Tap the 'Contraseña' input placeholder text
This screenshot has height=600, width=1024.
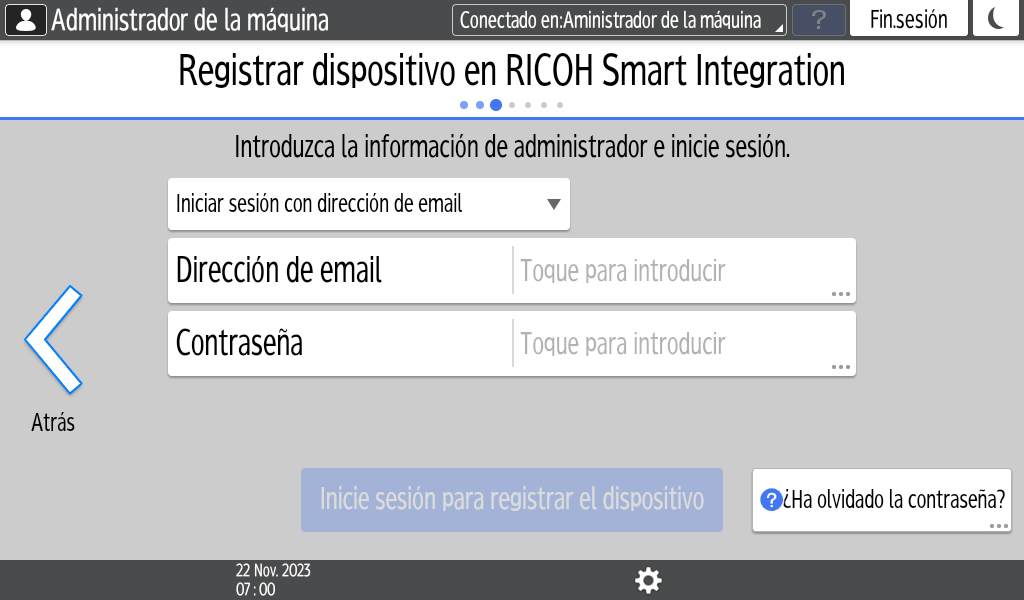(622, 344)
